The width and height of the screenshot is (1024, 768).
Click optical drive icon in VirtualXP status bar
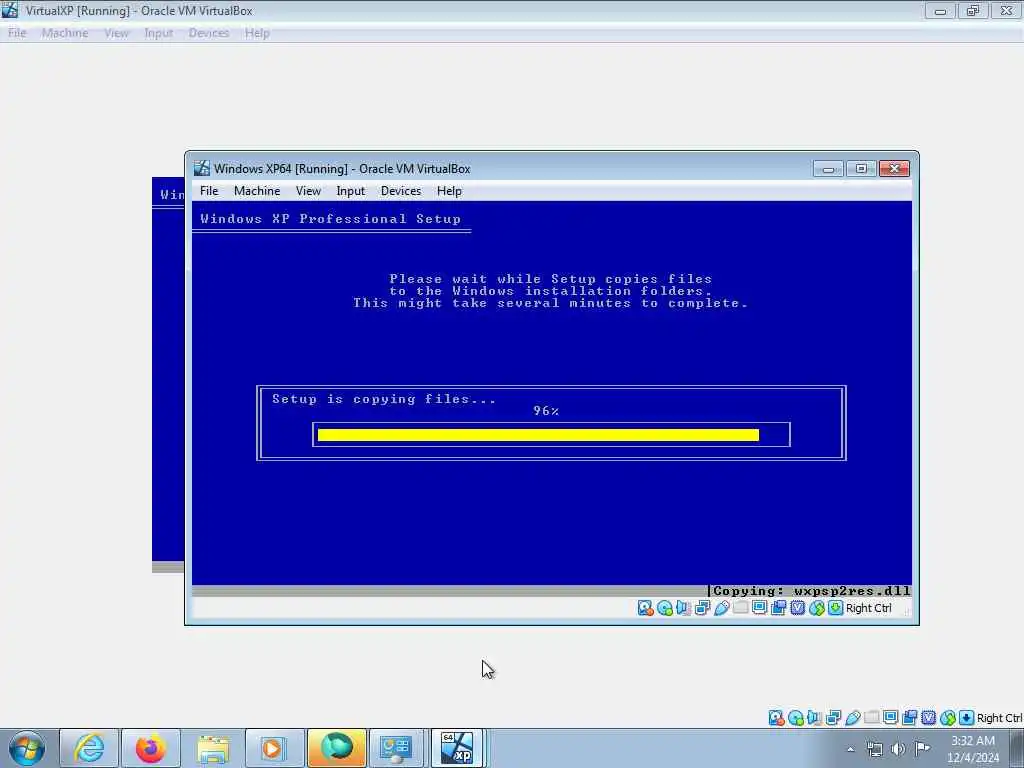[795, 718]
